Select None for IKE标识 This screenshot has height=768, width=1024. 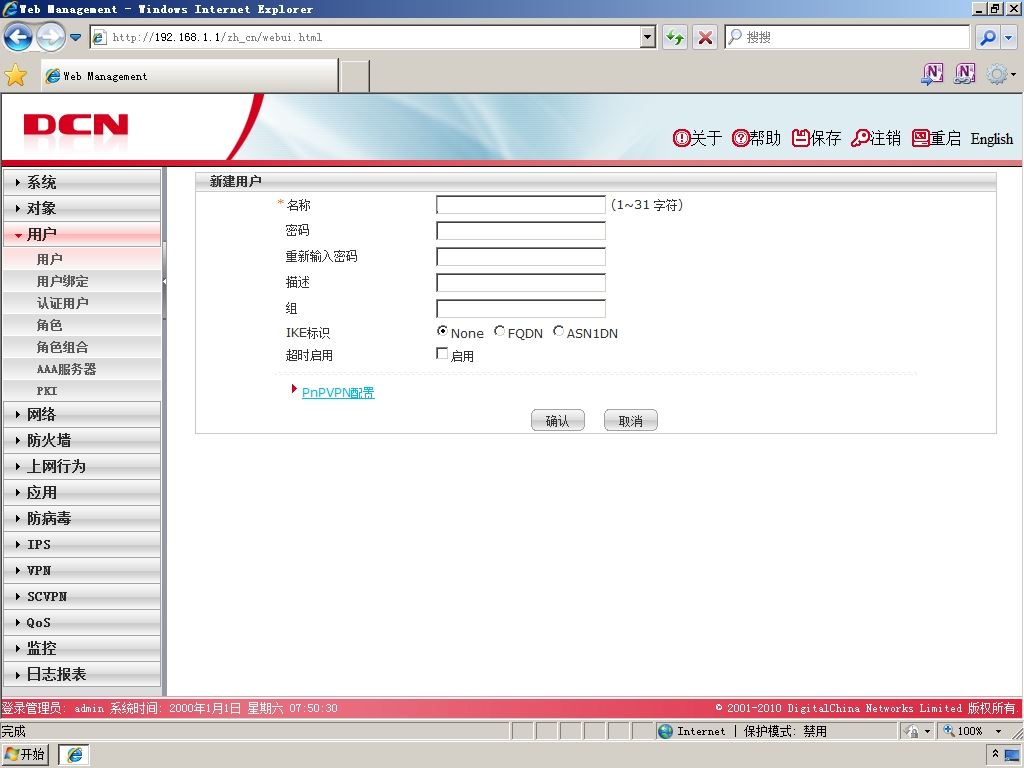[x=442, y=331]
